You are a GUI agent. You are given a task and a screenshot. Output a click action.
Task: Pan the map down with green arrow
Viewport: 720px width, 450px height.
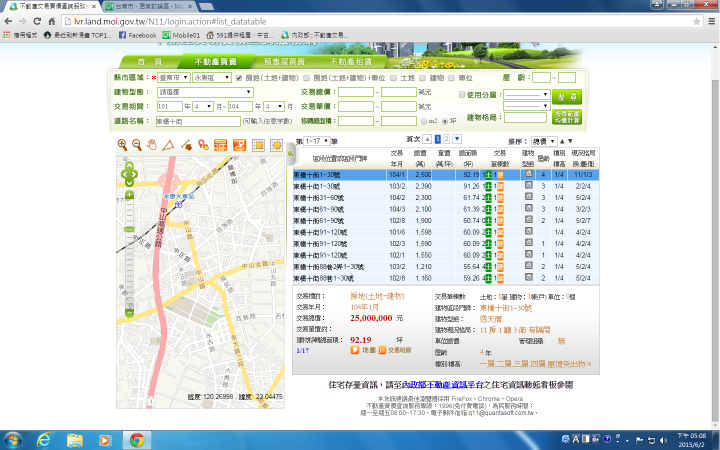129,183
